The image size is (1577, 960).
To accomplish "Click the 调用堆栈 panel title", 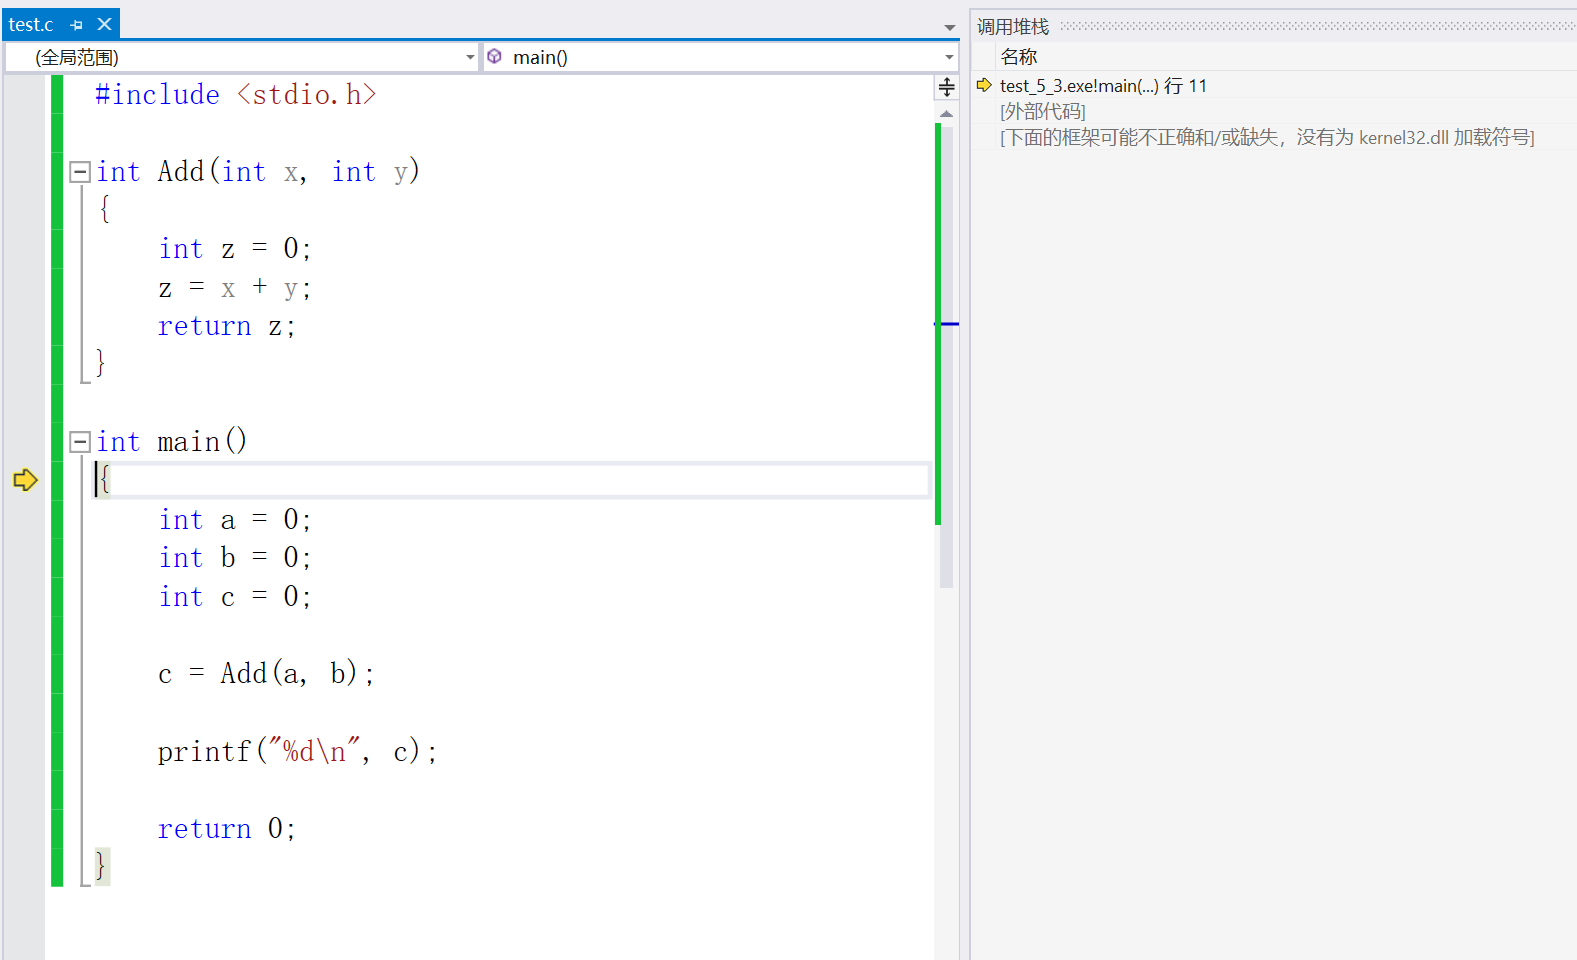I will coord(1013,27).
